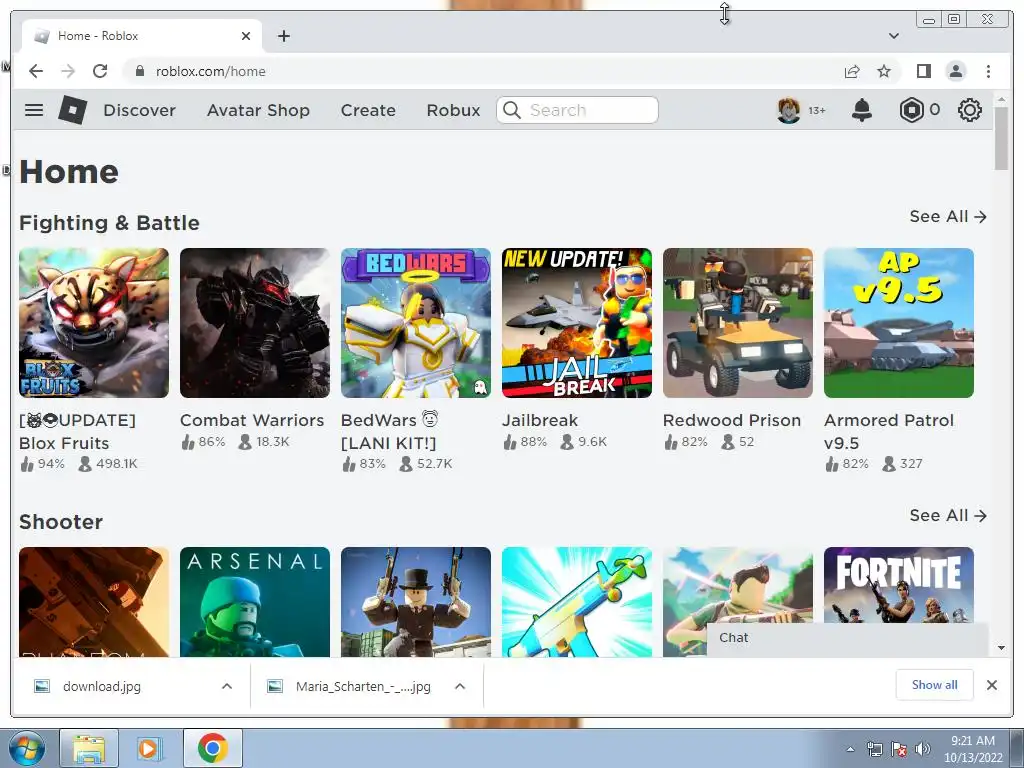
Task: Bookmark this page with the star icon
Action: pos(884,71)
